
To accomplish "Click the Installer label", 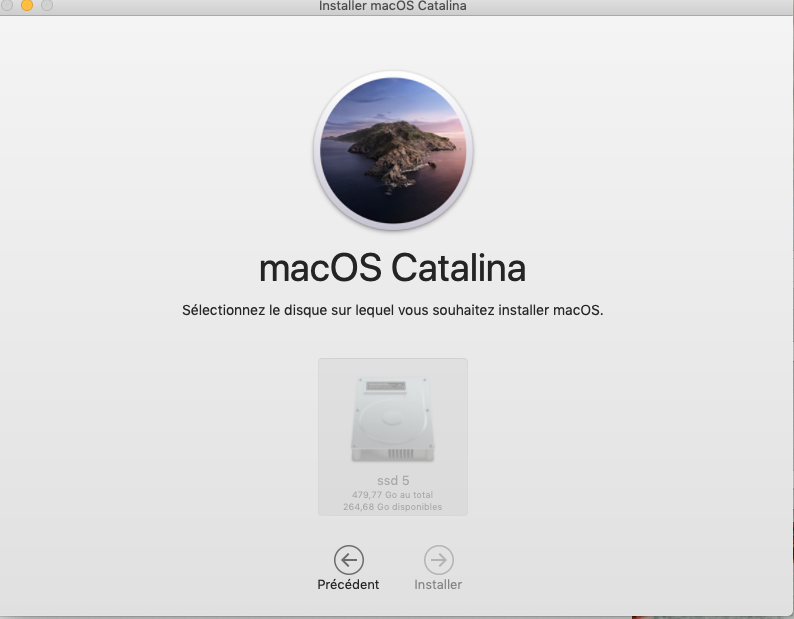I will point(438,585).
